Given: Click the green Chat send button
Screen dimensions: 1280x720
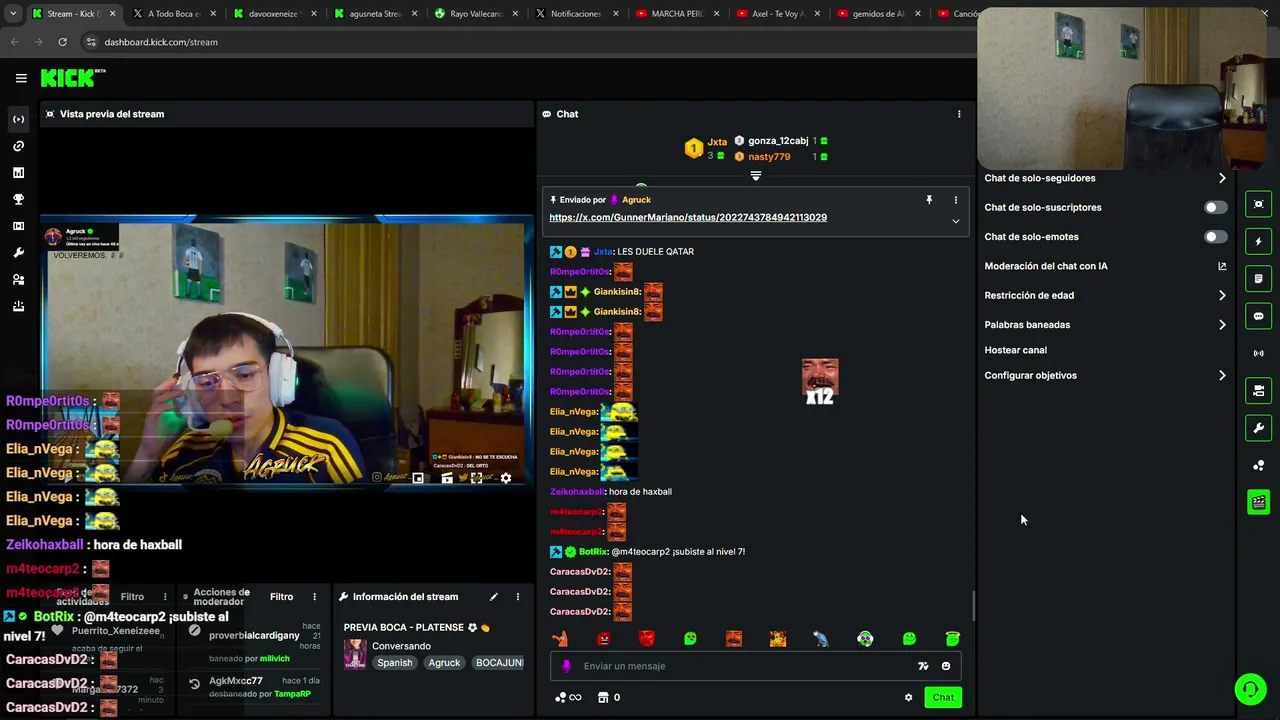Looking at the screenshot, I should pyautogui.click(x=943, y=698).
